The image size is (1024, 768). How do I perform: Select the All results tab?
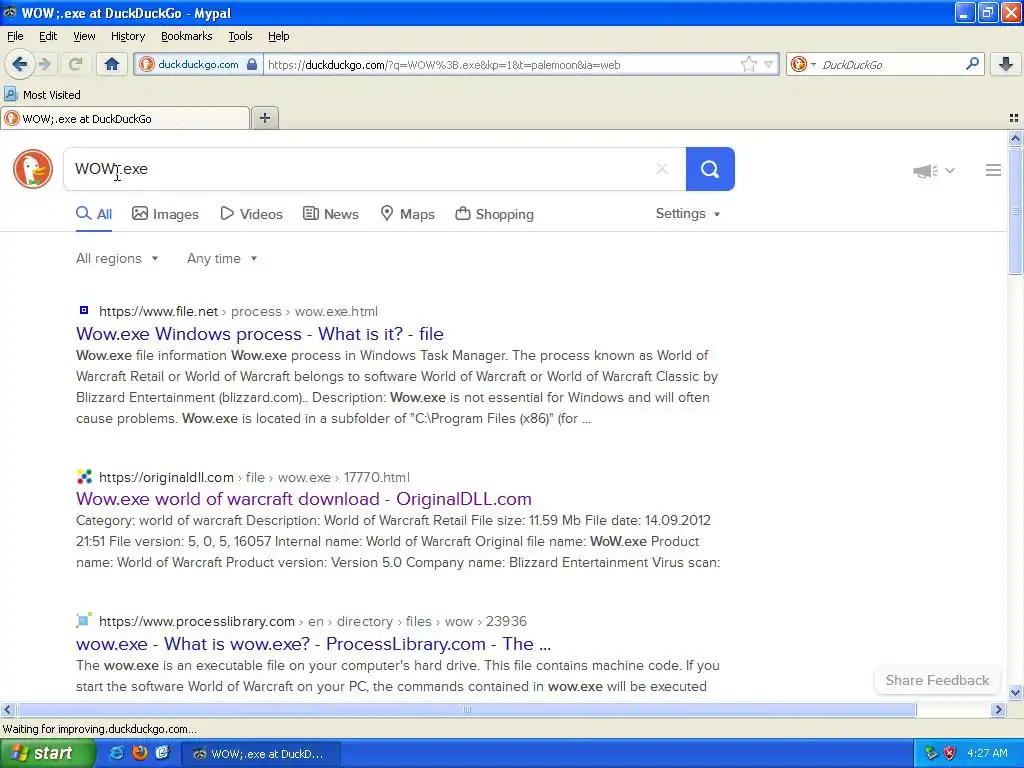click(x=94, y=214)
